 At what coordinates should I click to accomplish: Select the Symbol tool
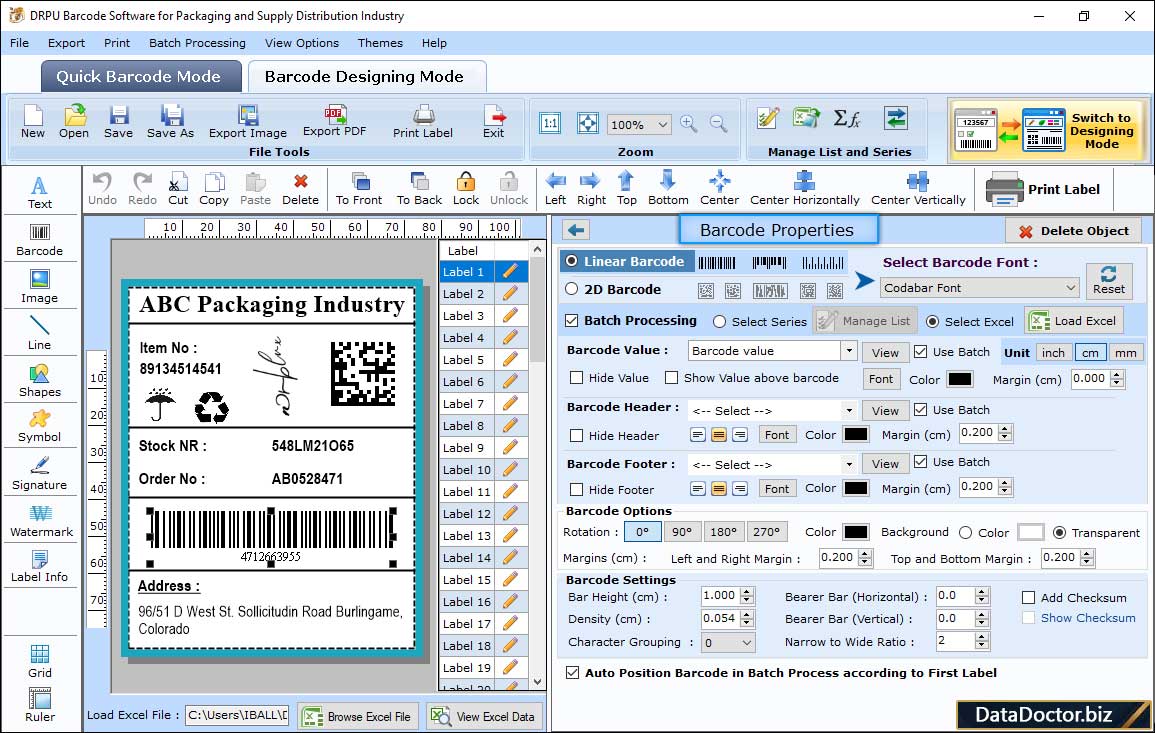tap(40, 427)
